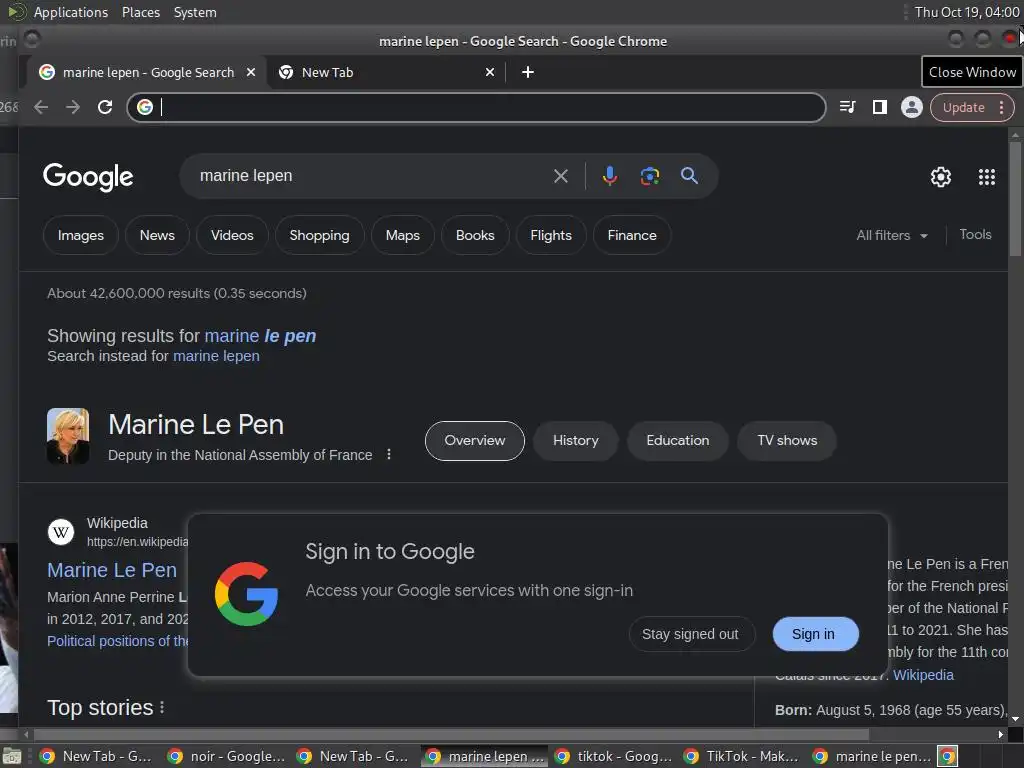Select the TV shows knowledge panel tab
The height and width of the screenshot is (768, 1024).
[787, 441]
